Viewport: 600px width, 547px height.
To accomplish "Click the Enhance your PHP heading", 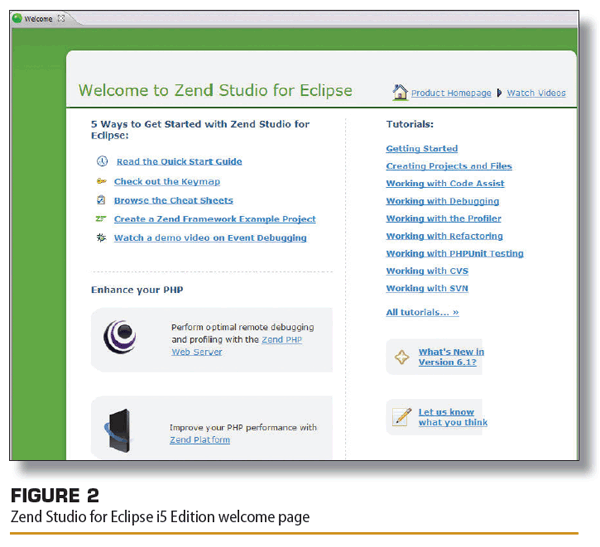I will click(137, 290).
